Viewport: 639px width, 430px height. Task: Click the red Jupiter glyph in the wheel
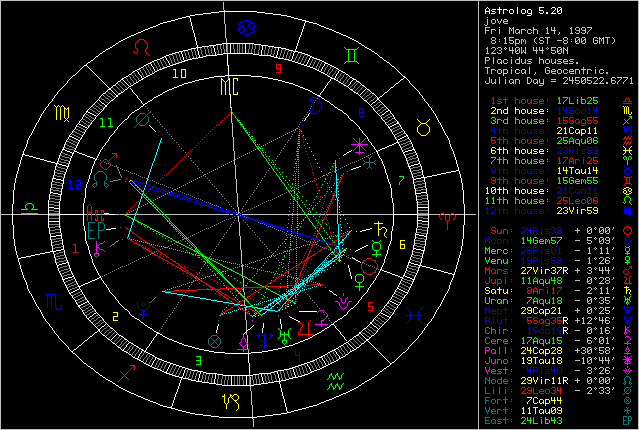tap(305, 328)
